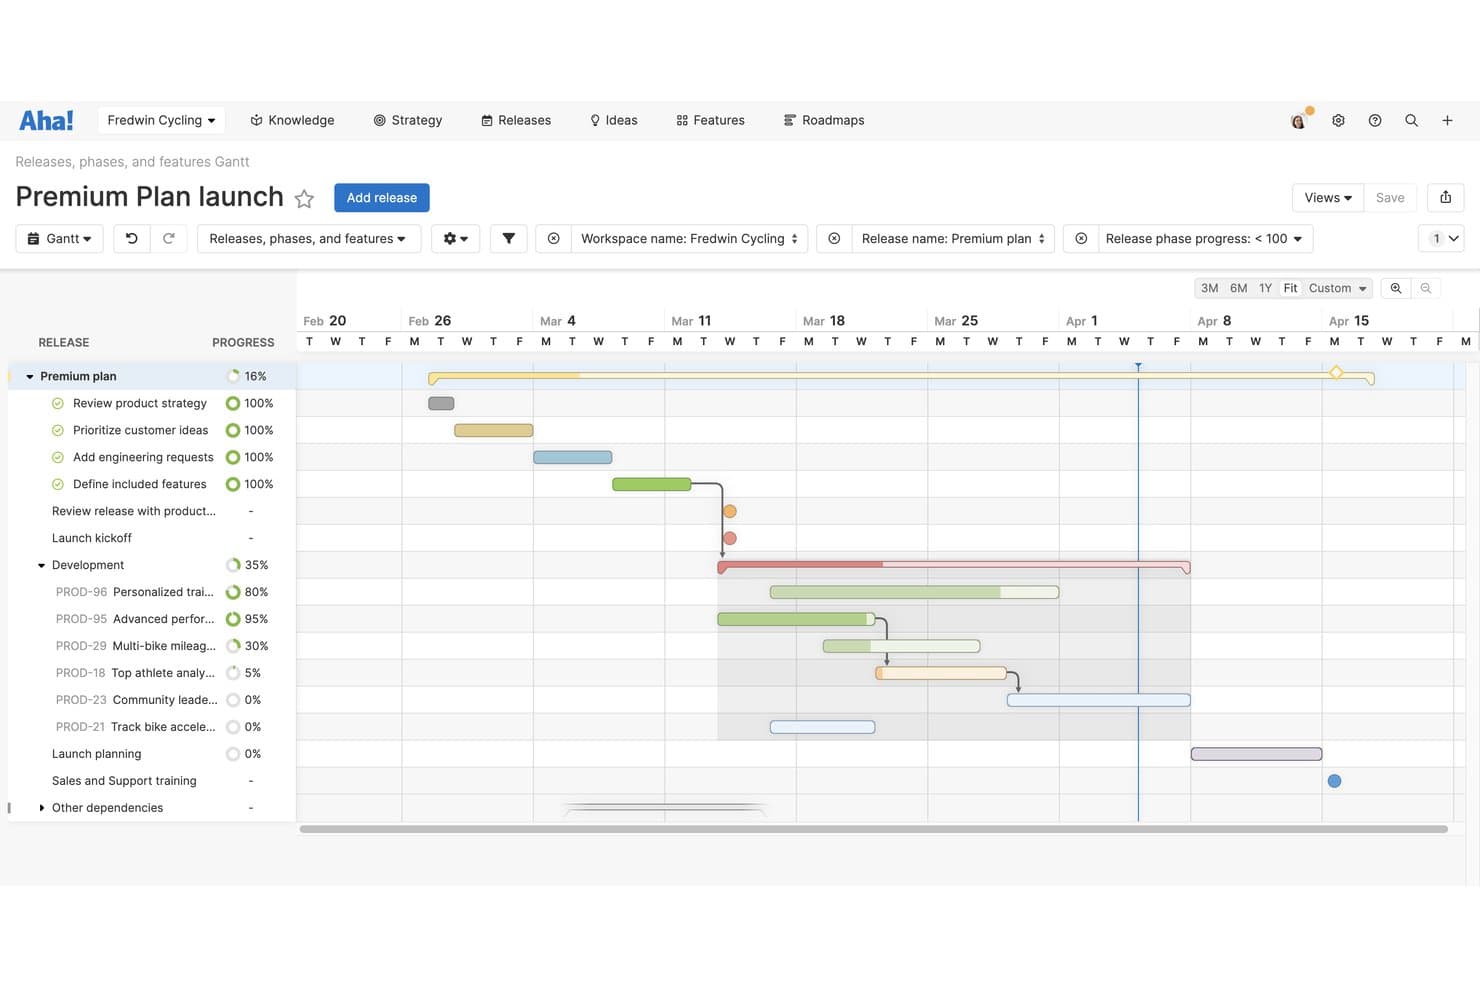Open the help question mark icon
Screen dimensions: 1480x987
tap(1375, 120)
